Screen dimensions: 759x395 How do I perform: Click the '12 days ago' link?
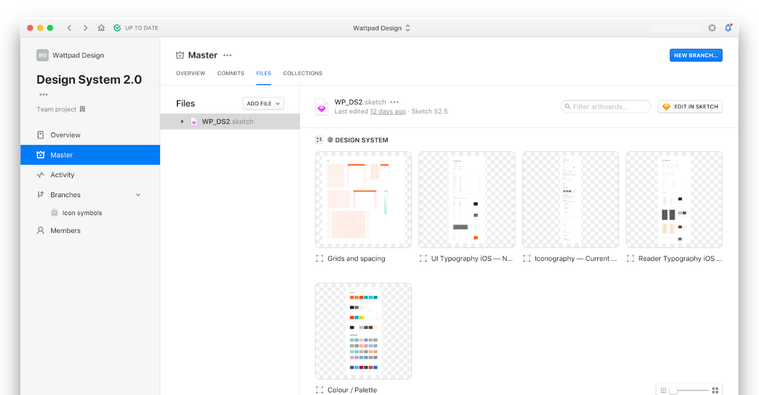click(x=388, y=111)
